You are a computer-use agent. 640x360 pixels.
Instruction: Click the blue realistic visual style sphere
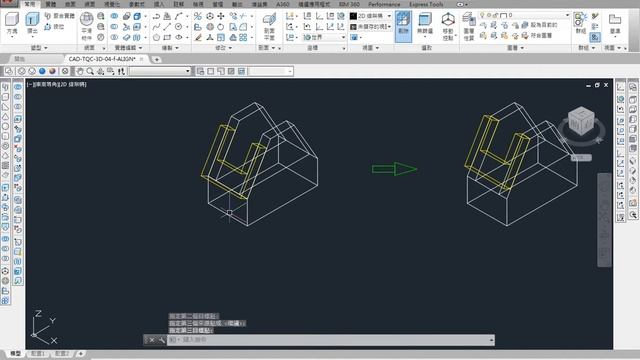tap(42, 71)
